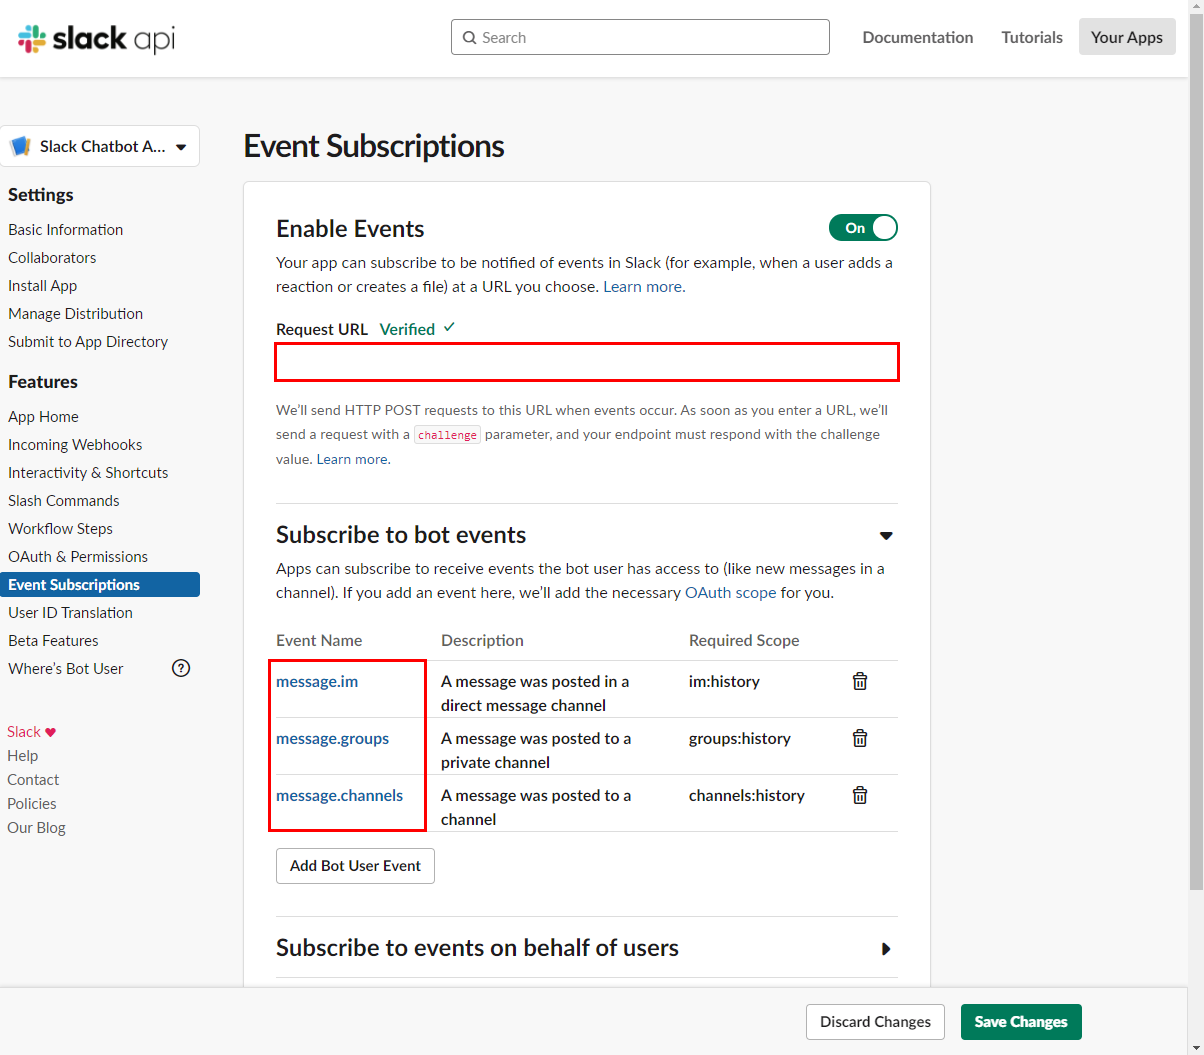This screenshot has height=1055, width=1204.
Task: Open Beta Features
Action: (53, 640)
